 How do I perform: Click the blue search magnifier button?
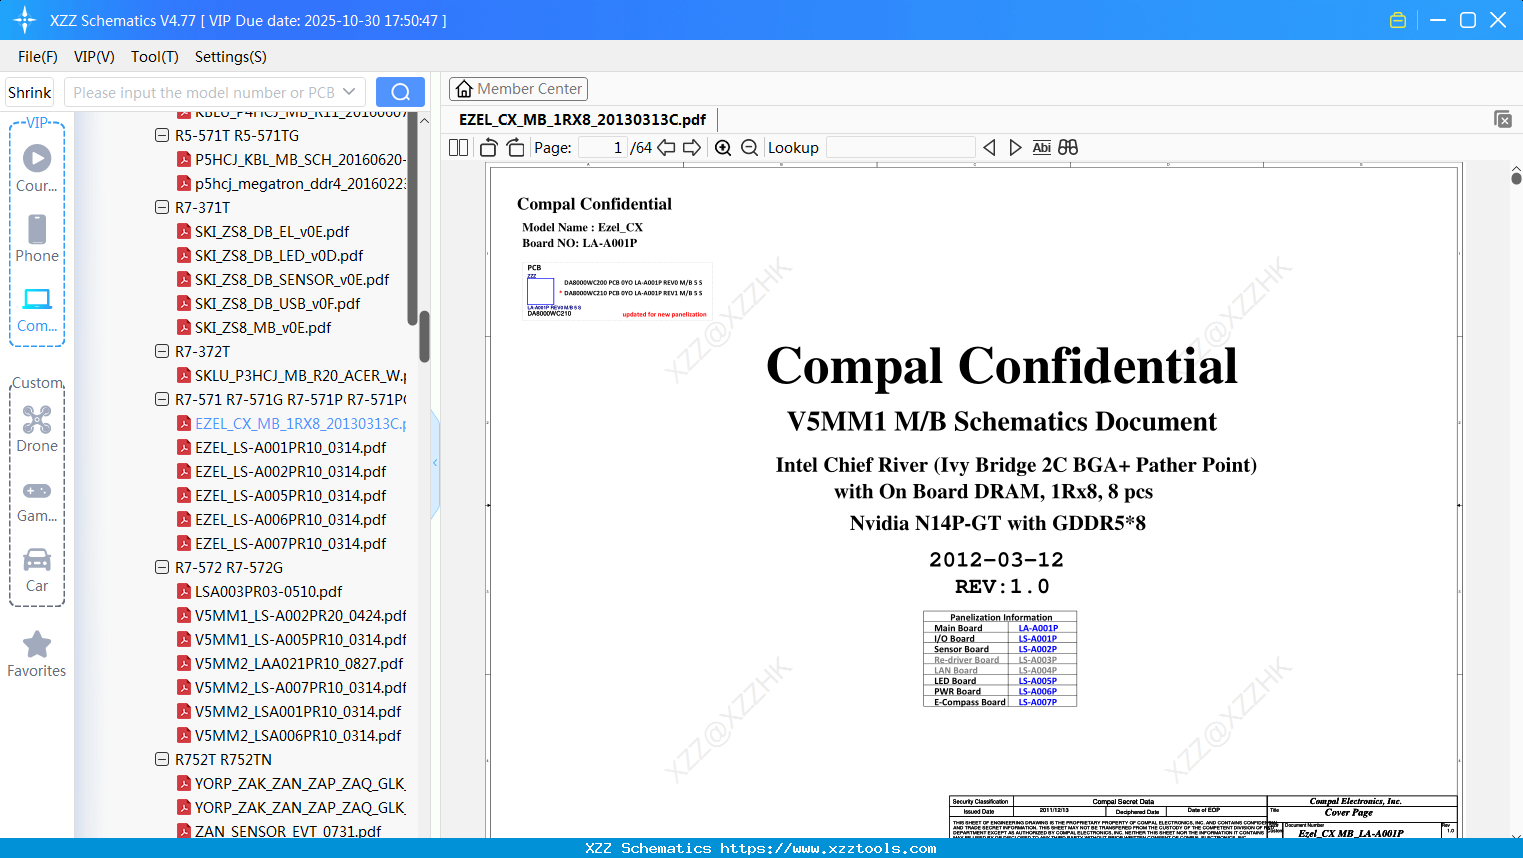pyautogui.click(x=400, y=92)
